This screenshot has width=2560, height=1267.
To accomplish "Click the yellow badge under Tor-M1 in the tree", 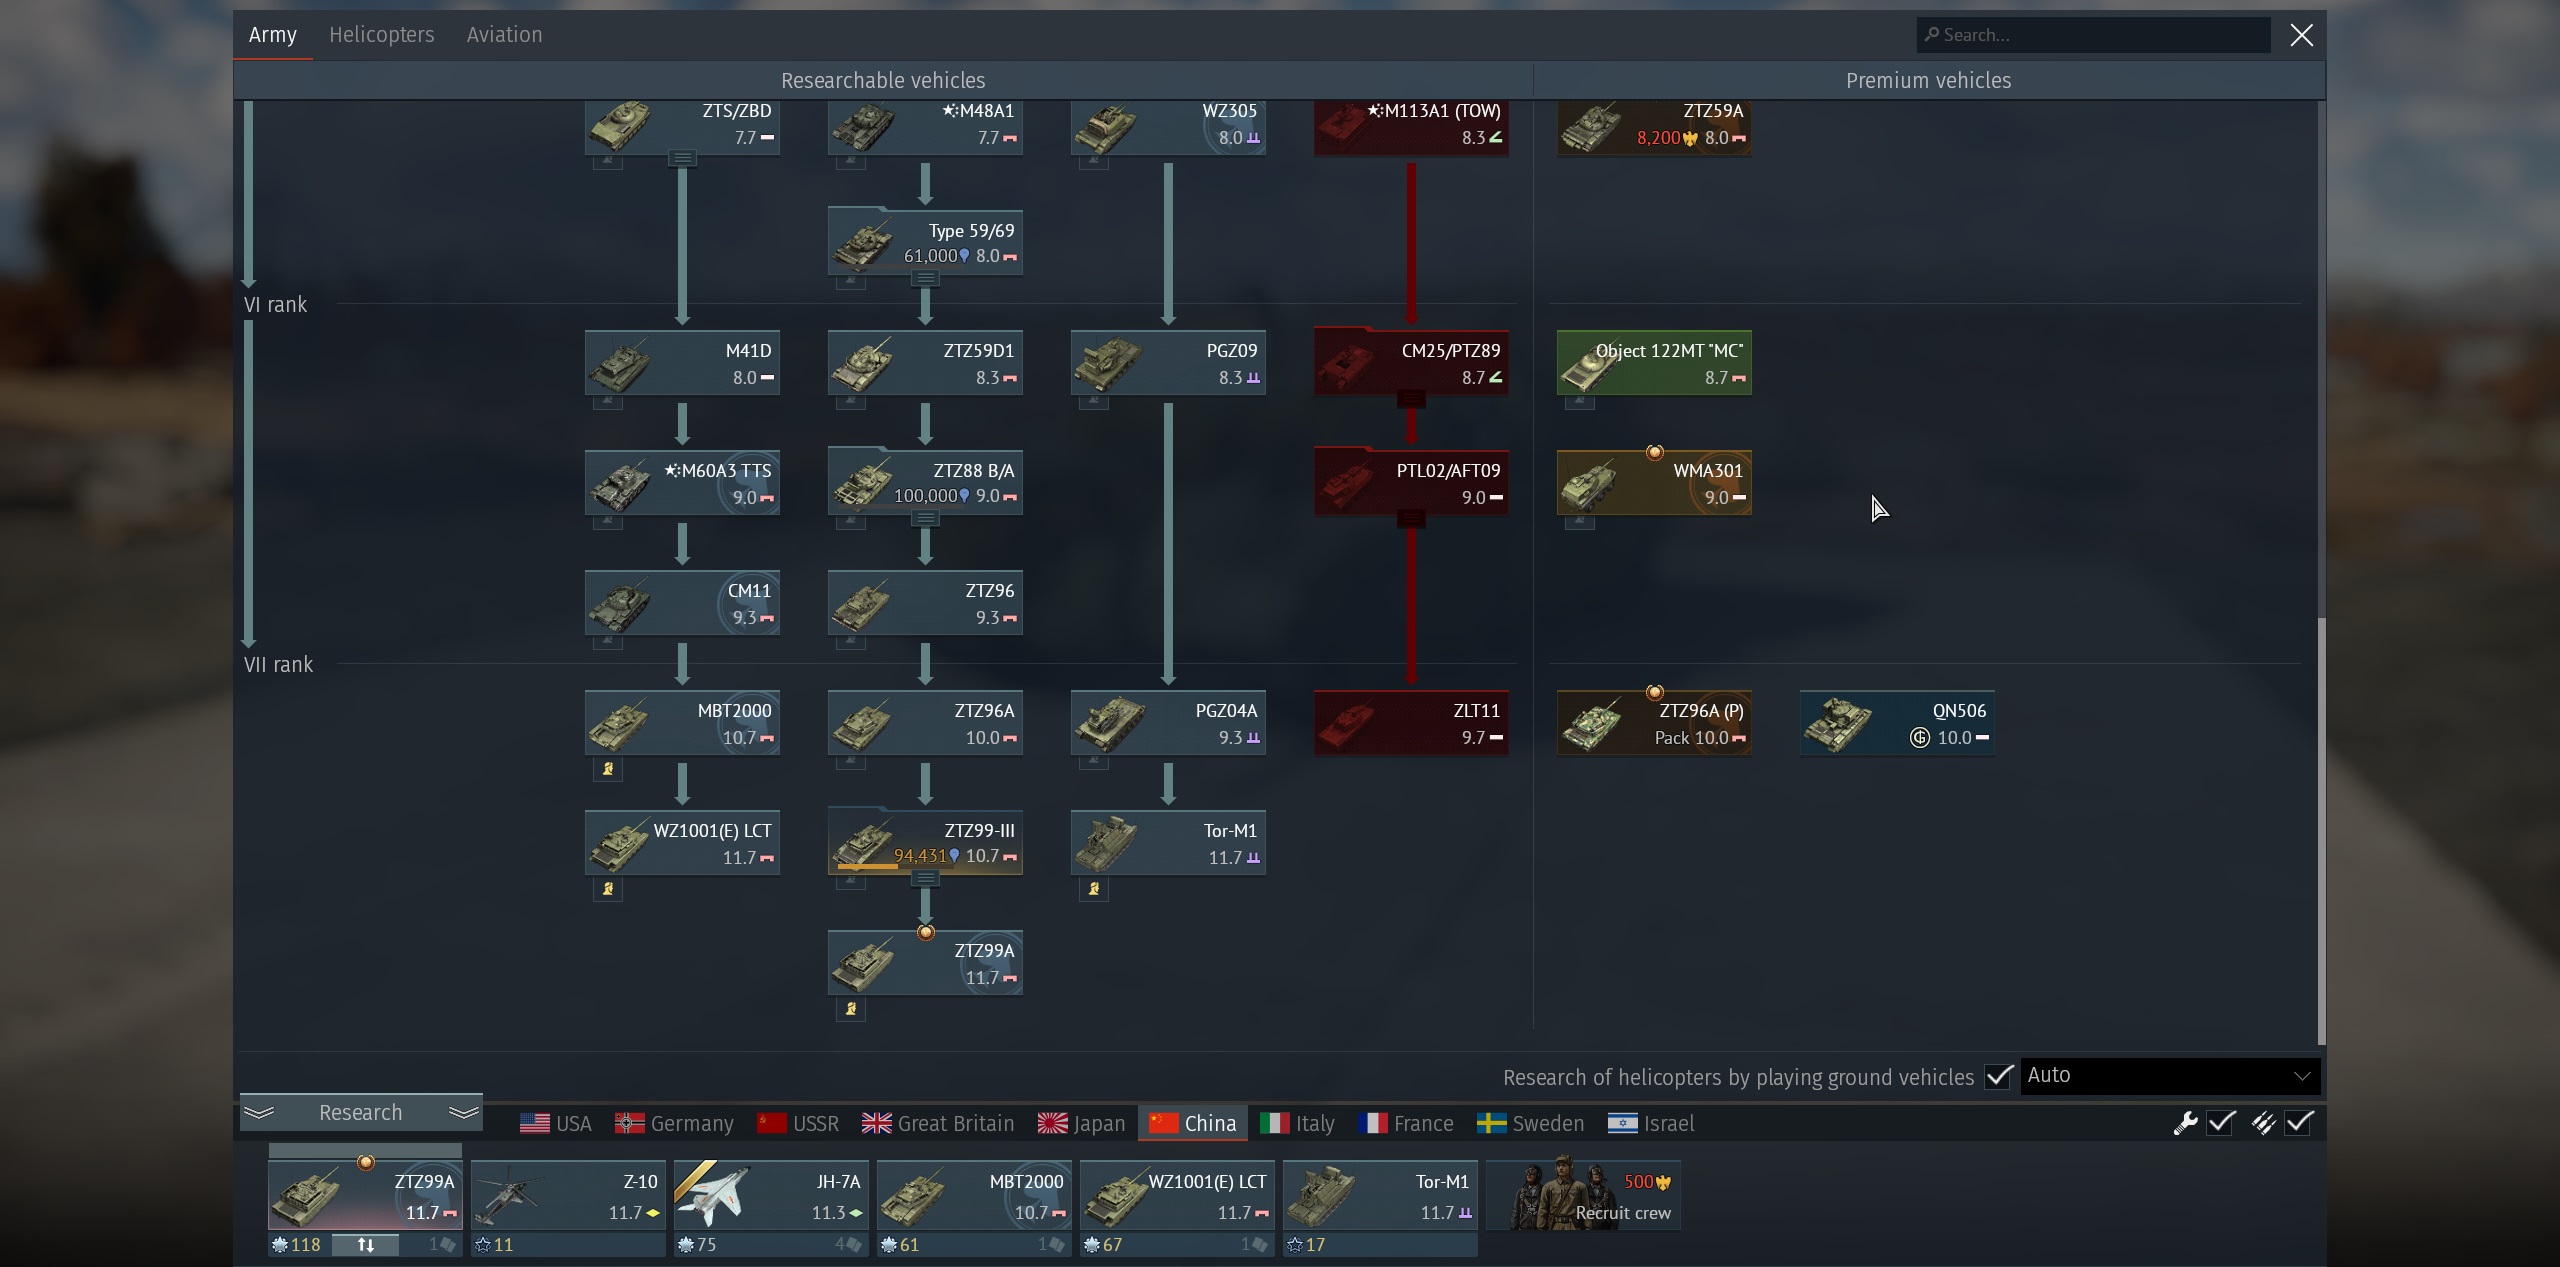I will (1094, 889).
